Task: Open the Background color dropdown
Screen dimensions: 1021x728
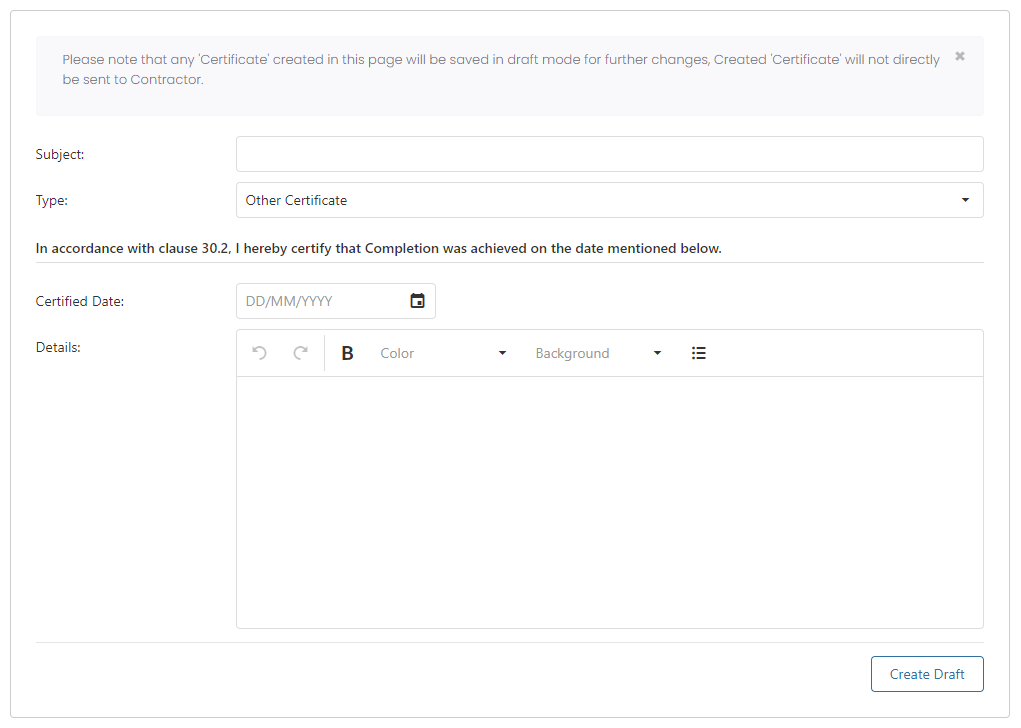Action: click(598, 353)
